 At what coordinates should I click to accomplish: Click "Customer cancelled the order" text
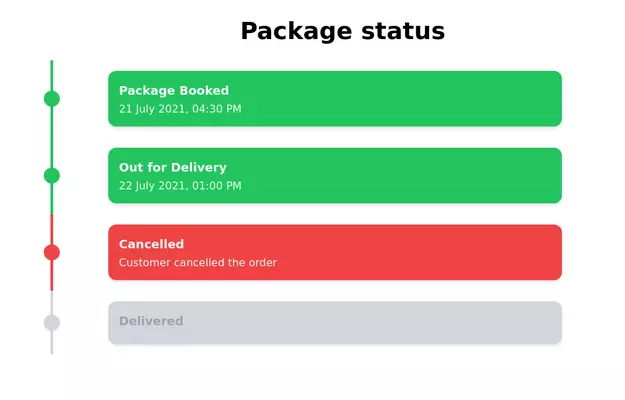click(198, 263)
